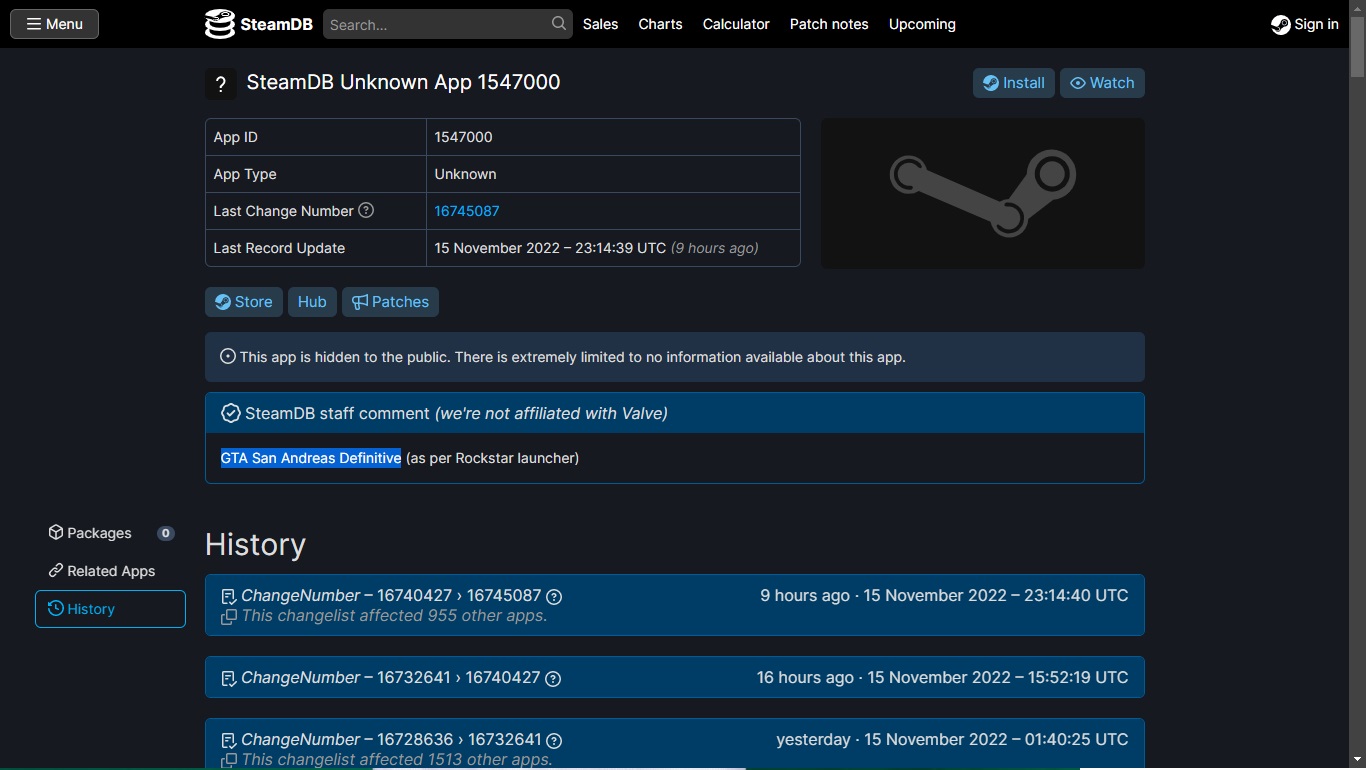
Task: Click highlighted GTA San Andreas Definitive text
Action: click(x=311, y=458)
